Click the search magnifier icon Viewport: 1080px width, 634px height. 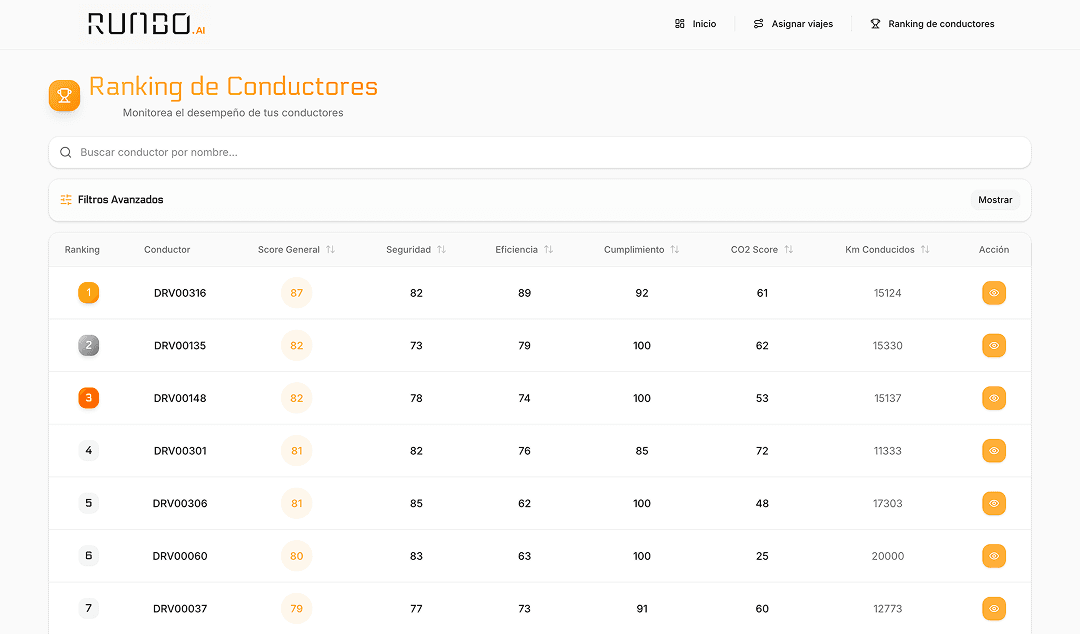[x=65, y=152]
